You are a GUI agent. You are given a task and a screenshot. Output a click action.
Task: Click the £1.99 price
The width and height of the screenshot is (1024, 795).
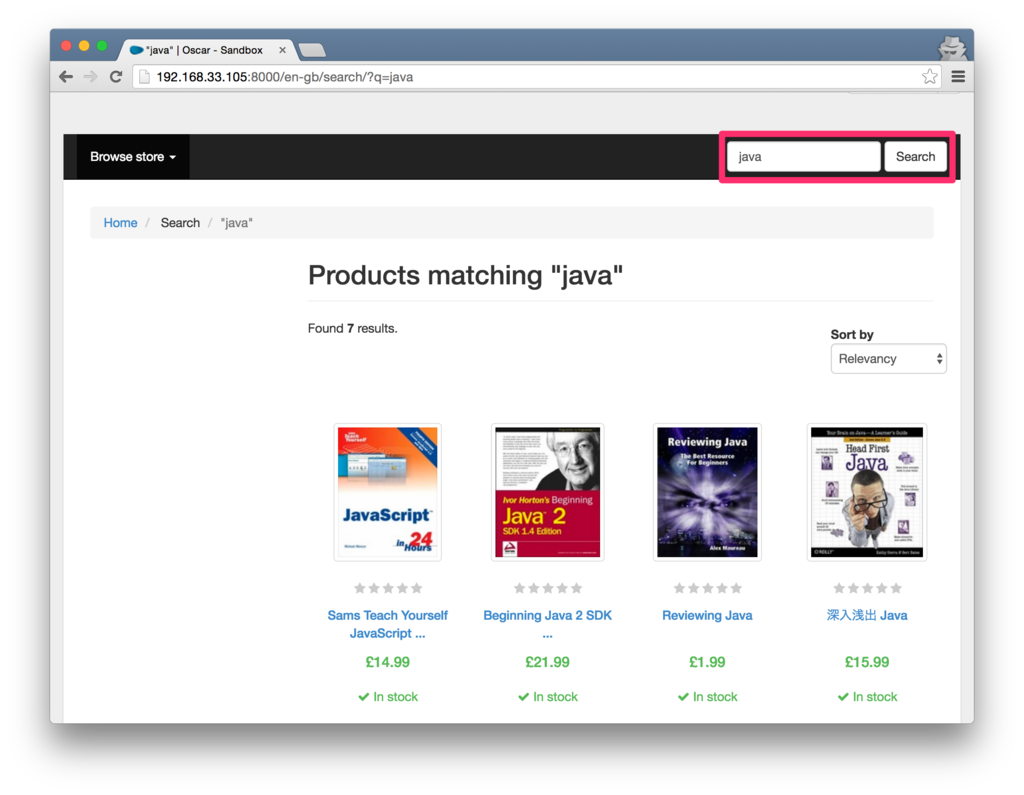click(707, 662)
